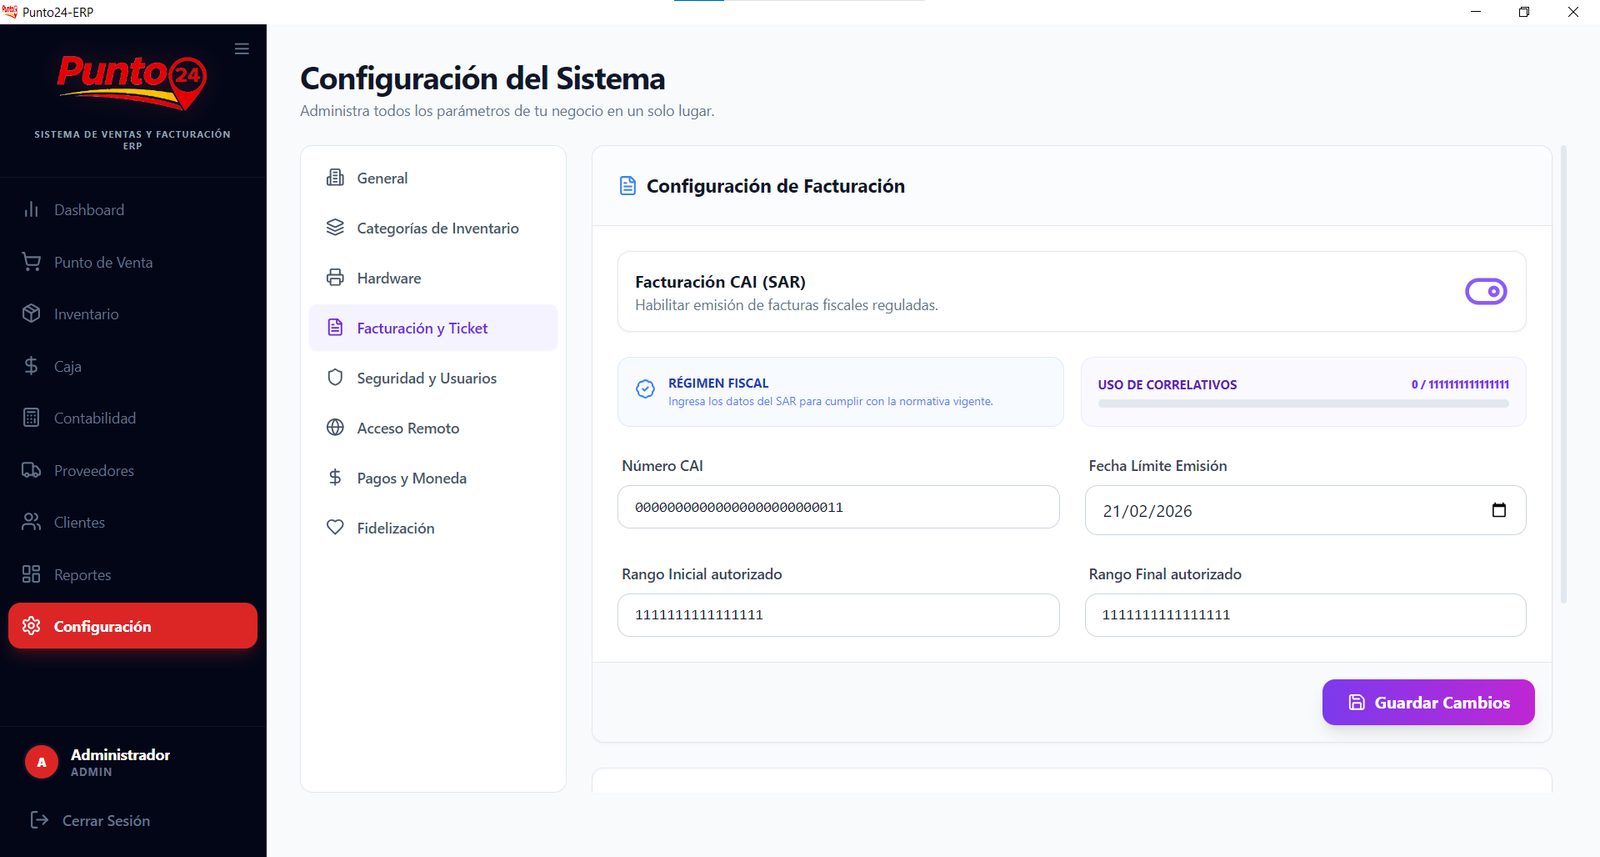Toggle the Facturación CAI (SAR) switch
The width and height of the screenshot is (1600, 857).
click(x=1486, y=291)
